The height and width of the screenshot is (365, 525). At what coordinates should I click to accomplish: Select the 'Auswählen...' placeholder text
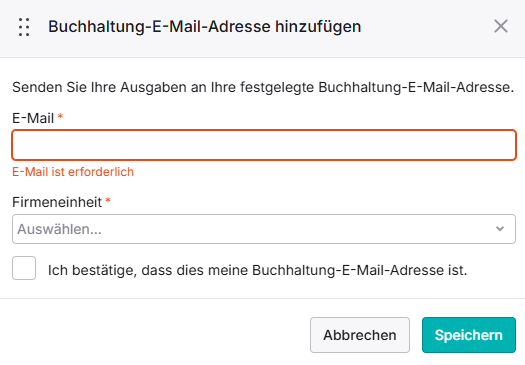click(x=59, y=229)
